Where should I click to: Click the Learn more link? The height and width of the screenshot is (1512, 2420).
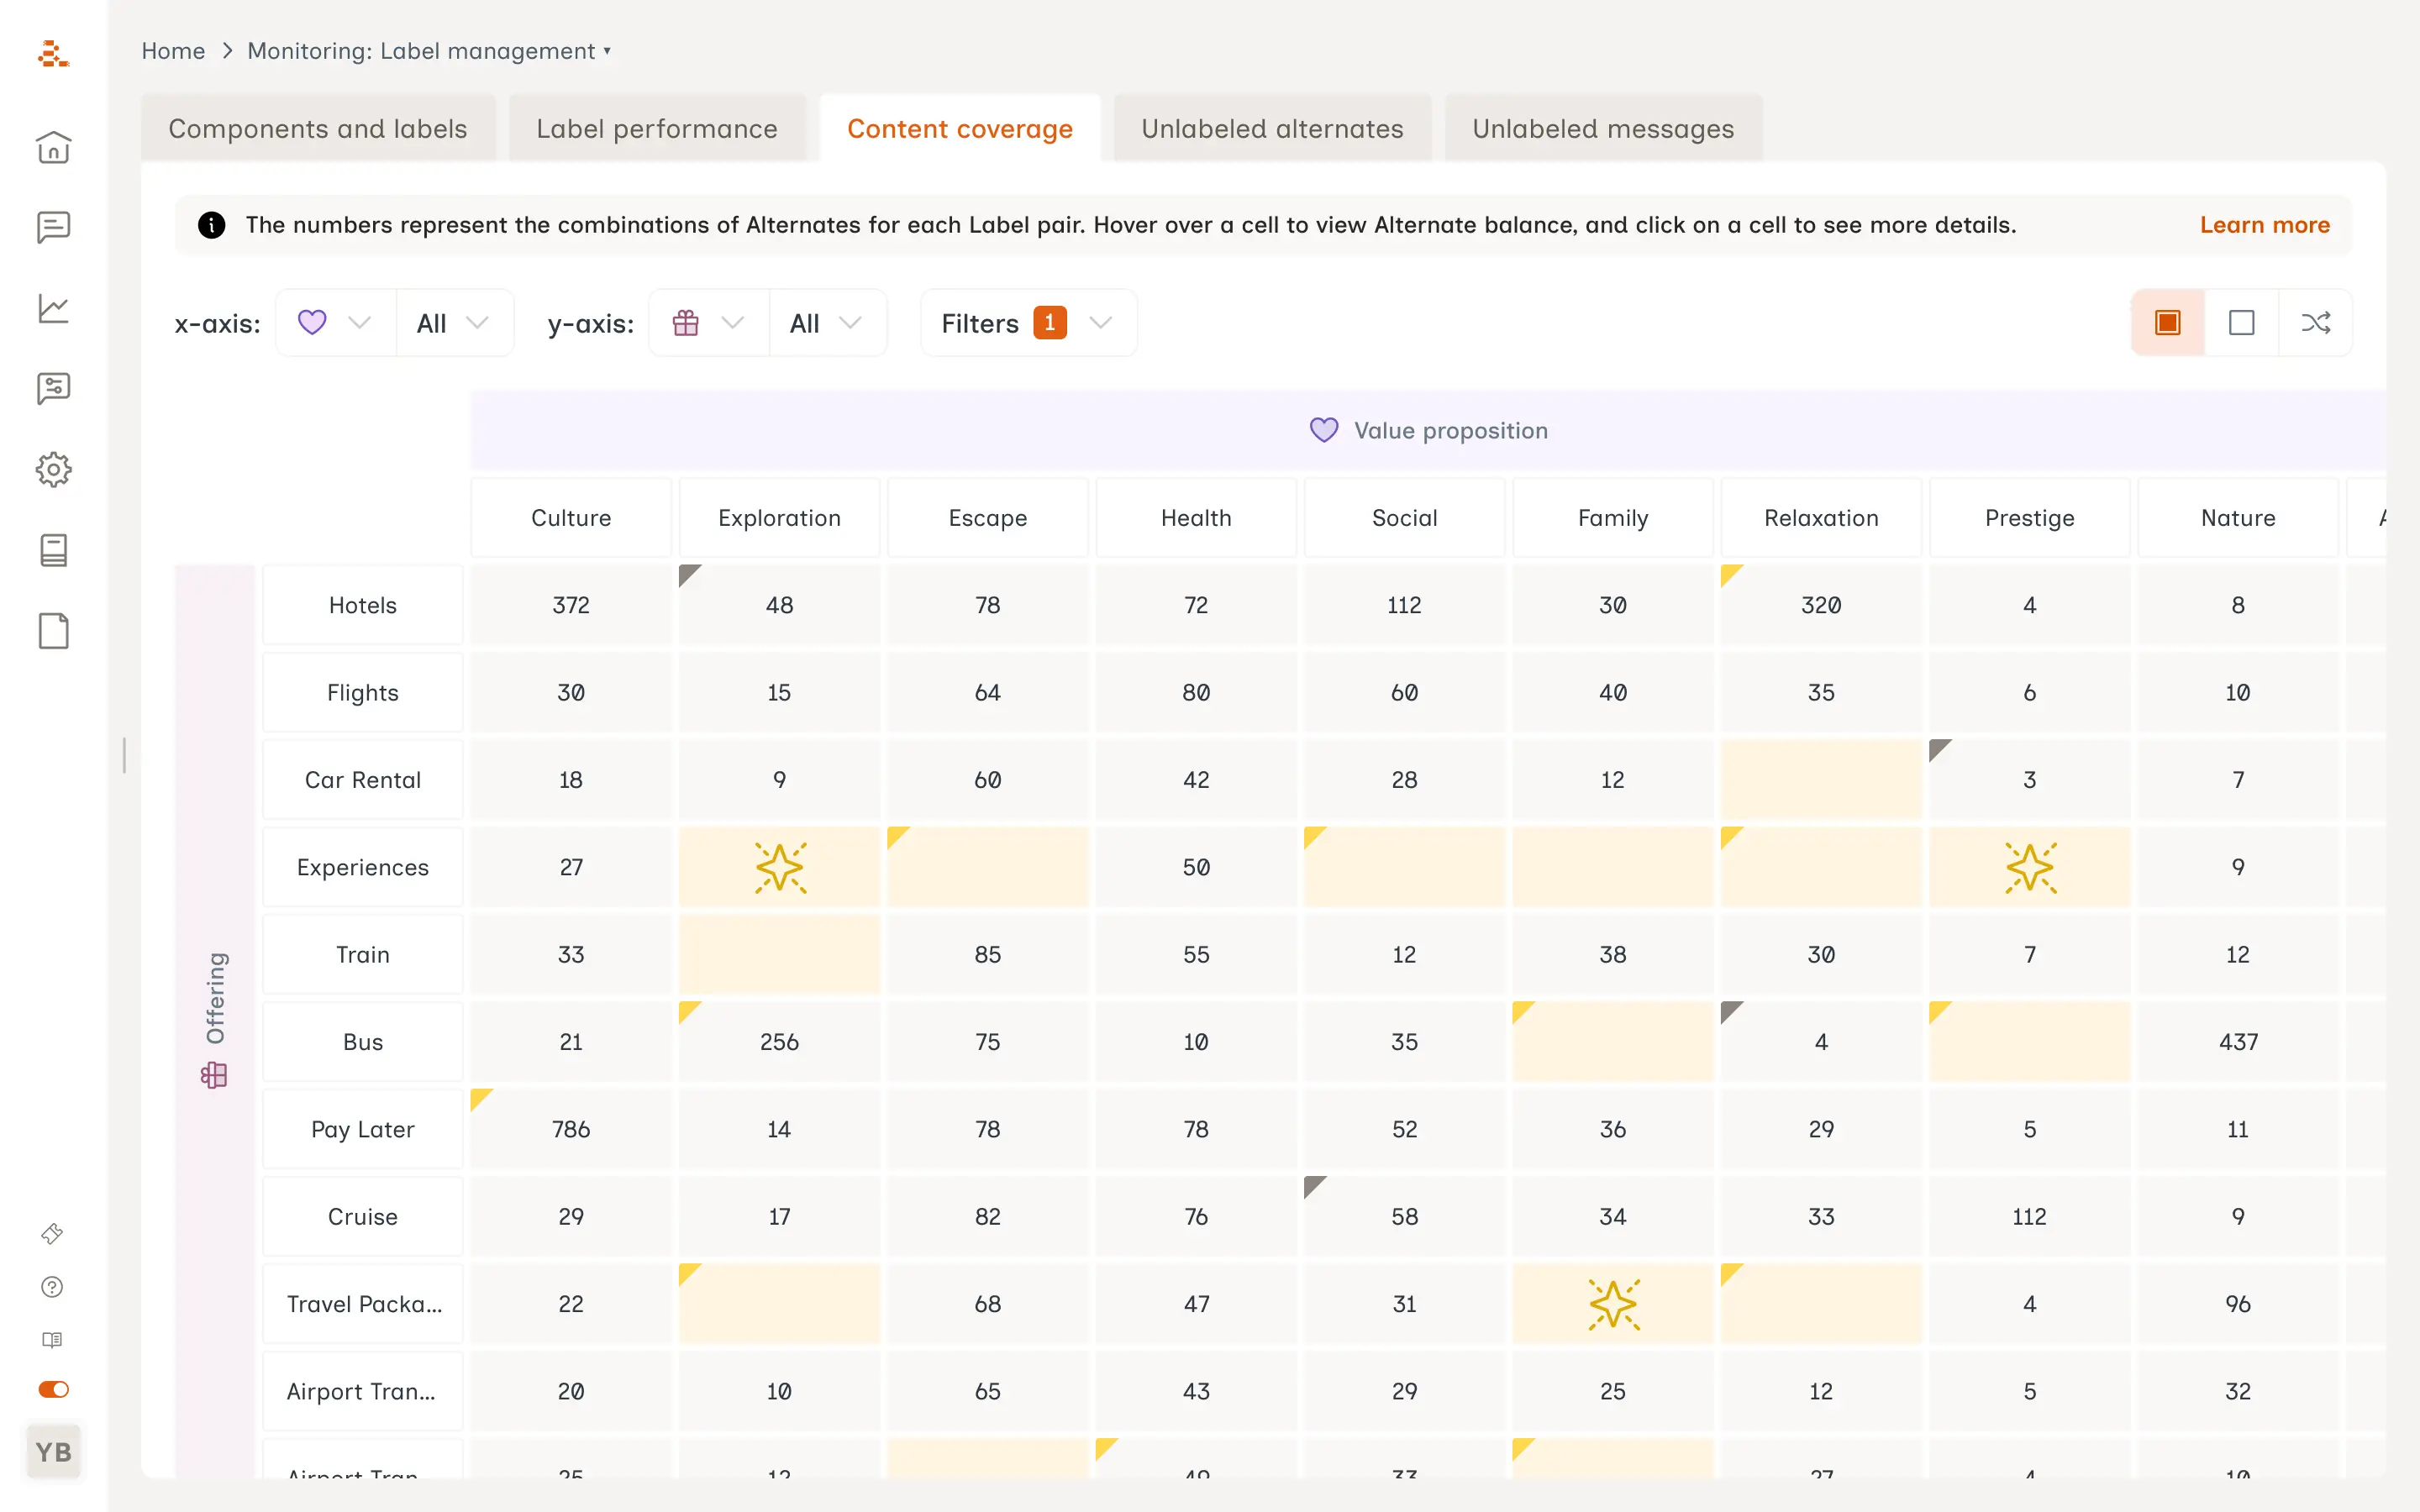pyautogui.click(x=2264, y=225)
